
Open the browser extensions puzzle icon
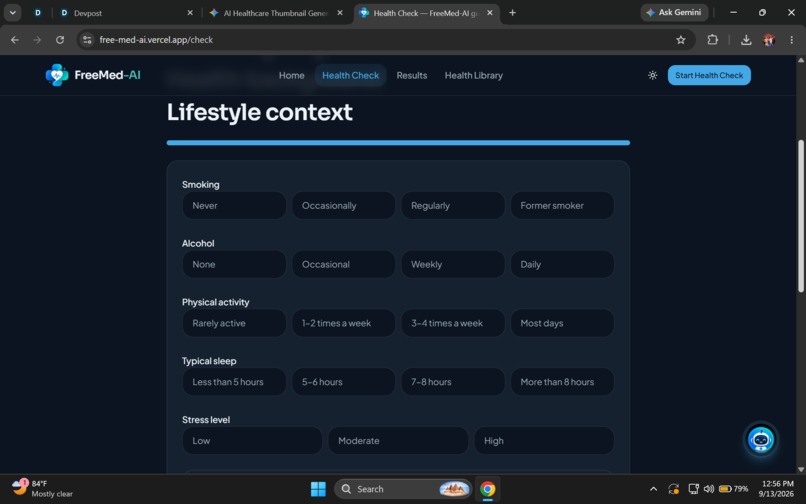(x=712, y=40)
